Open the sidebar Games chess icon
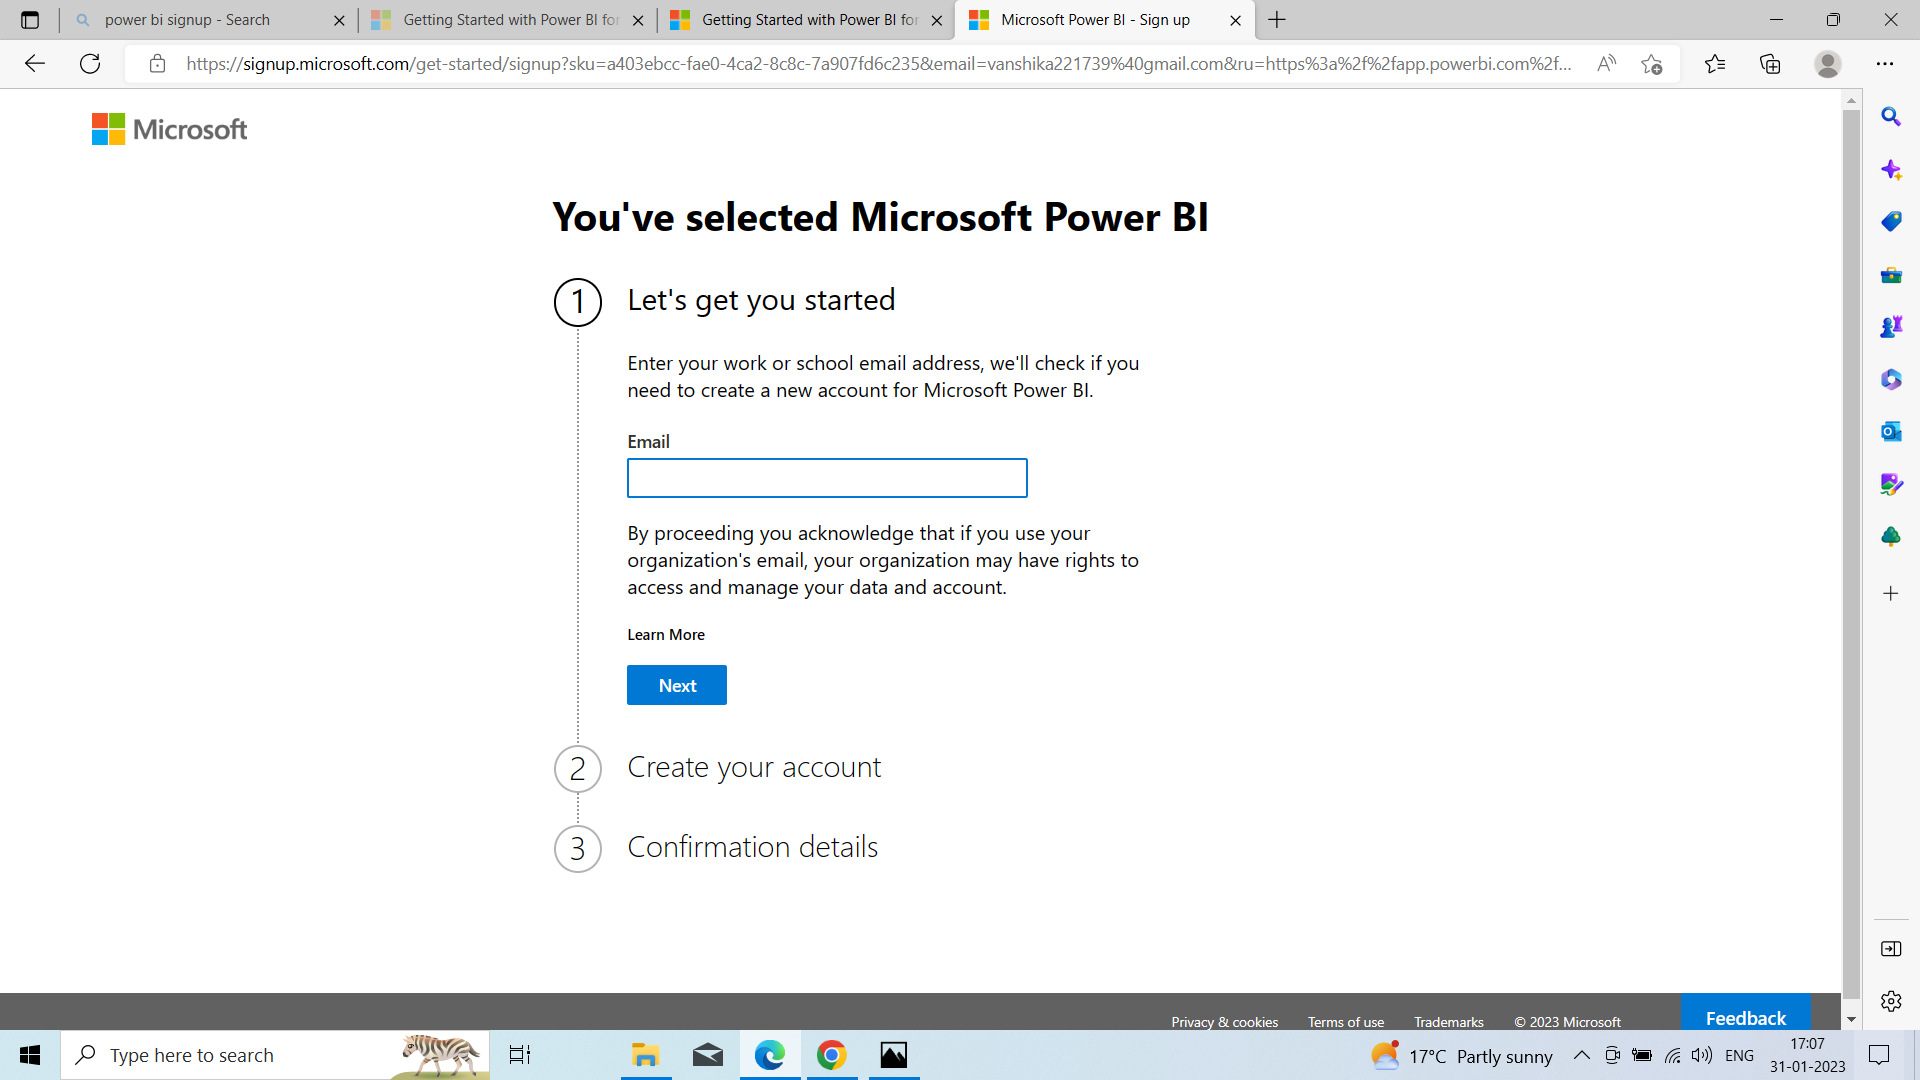This screenshot has width=1920, height=1080. [1890, 327]
